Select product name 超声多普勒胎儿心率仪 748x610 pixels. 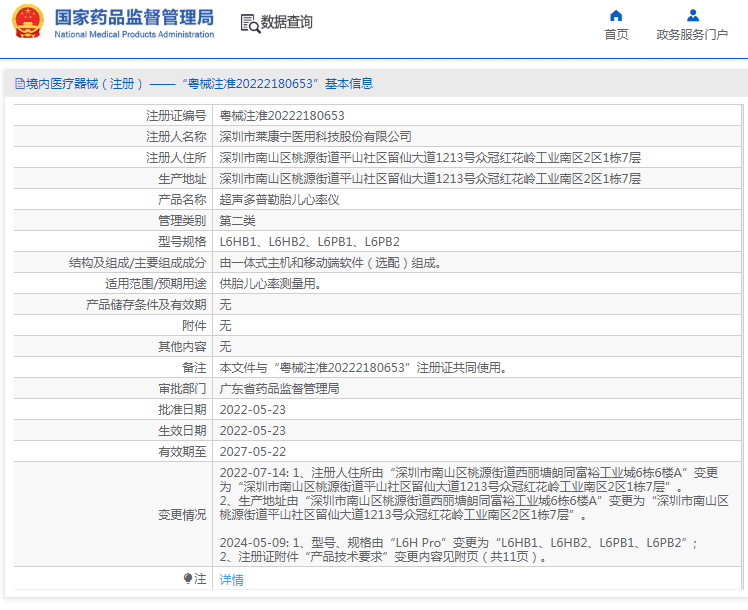[x=279, y=200]
